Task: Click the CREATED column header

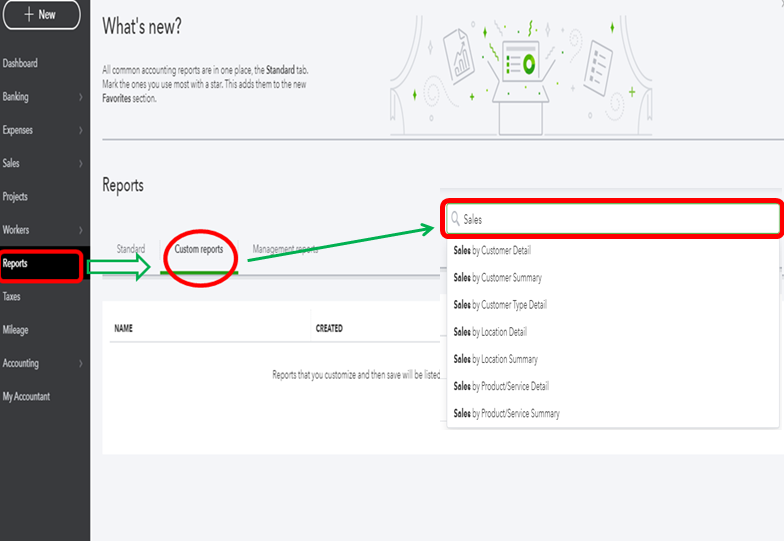Action: tap(329, 328)
